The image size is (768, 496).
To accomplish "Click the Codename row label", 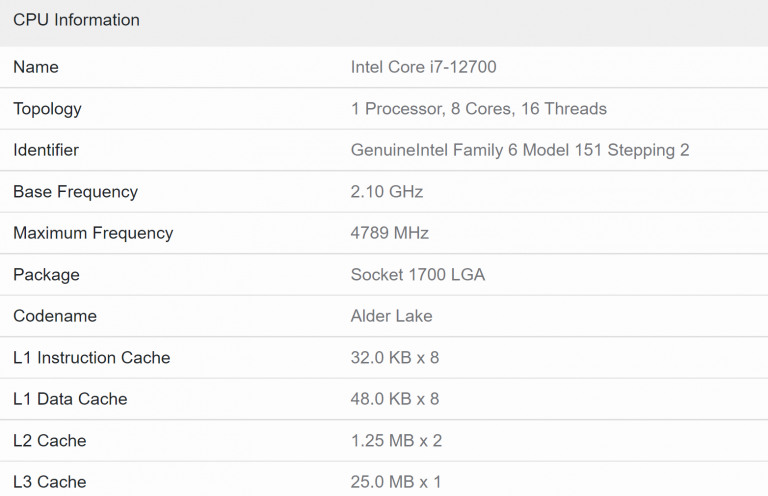I will pyautogui.click(x=55, y=316).
